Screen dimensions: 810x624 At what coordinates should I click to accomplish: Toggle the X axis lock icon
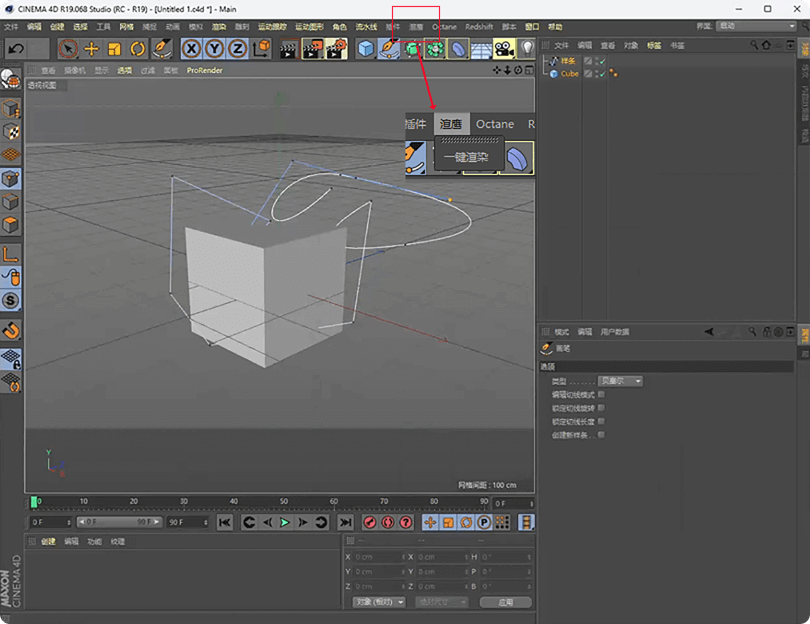[191, 48]
